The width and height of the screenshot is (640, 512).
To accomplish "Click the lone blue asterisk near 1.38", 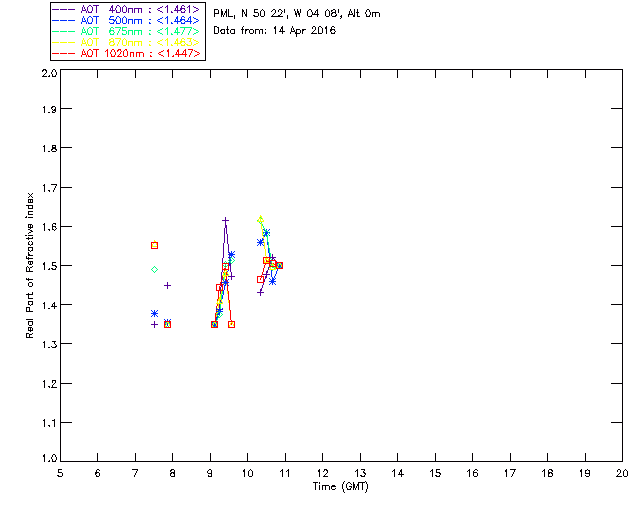I will pos(154,314).
